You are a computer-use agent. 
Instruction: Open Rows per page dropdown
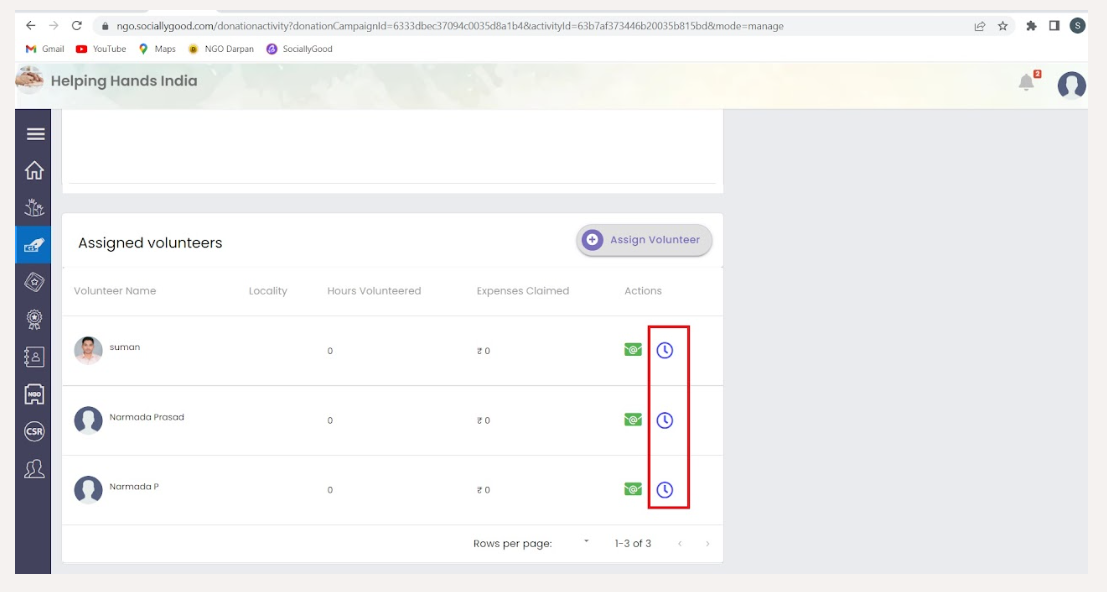click(x=586, y=542)
